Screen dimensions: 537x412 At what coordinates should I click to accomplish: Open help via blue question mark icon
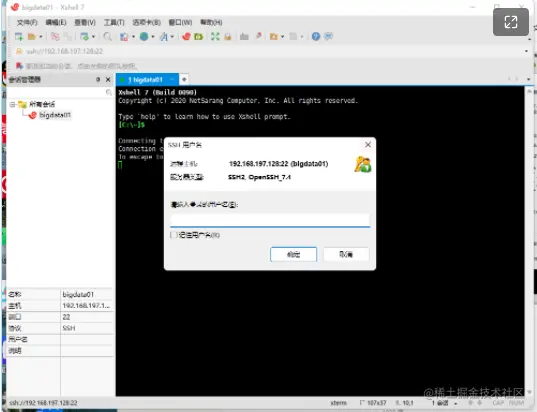pyautogui.click(x=316, y=36)
